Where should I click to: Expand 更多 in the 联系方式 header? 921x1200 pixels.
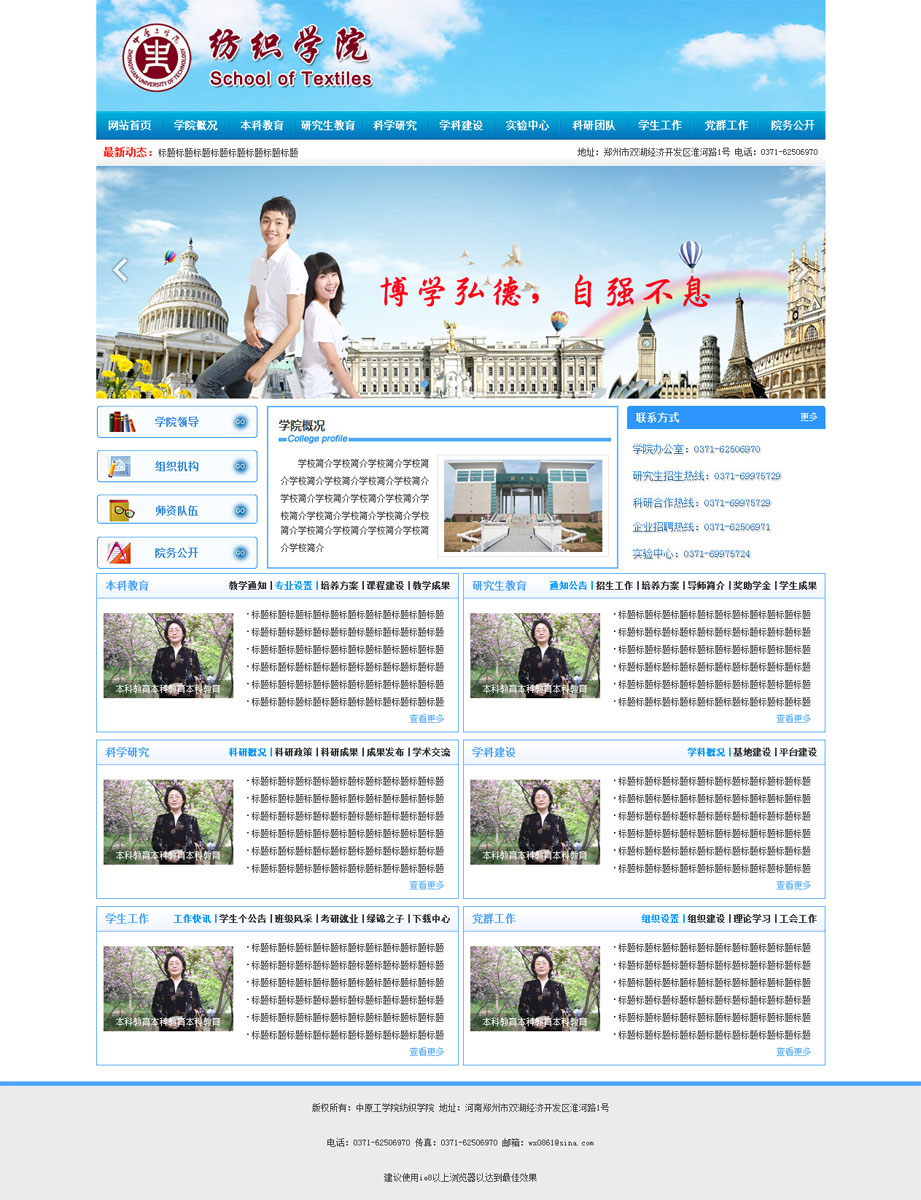tap(808, 417)
